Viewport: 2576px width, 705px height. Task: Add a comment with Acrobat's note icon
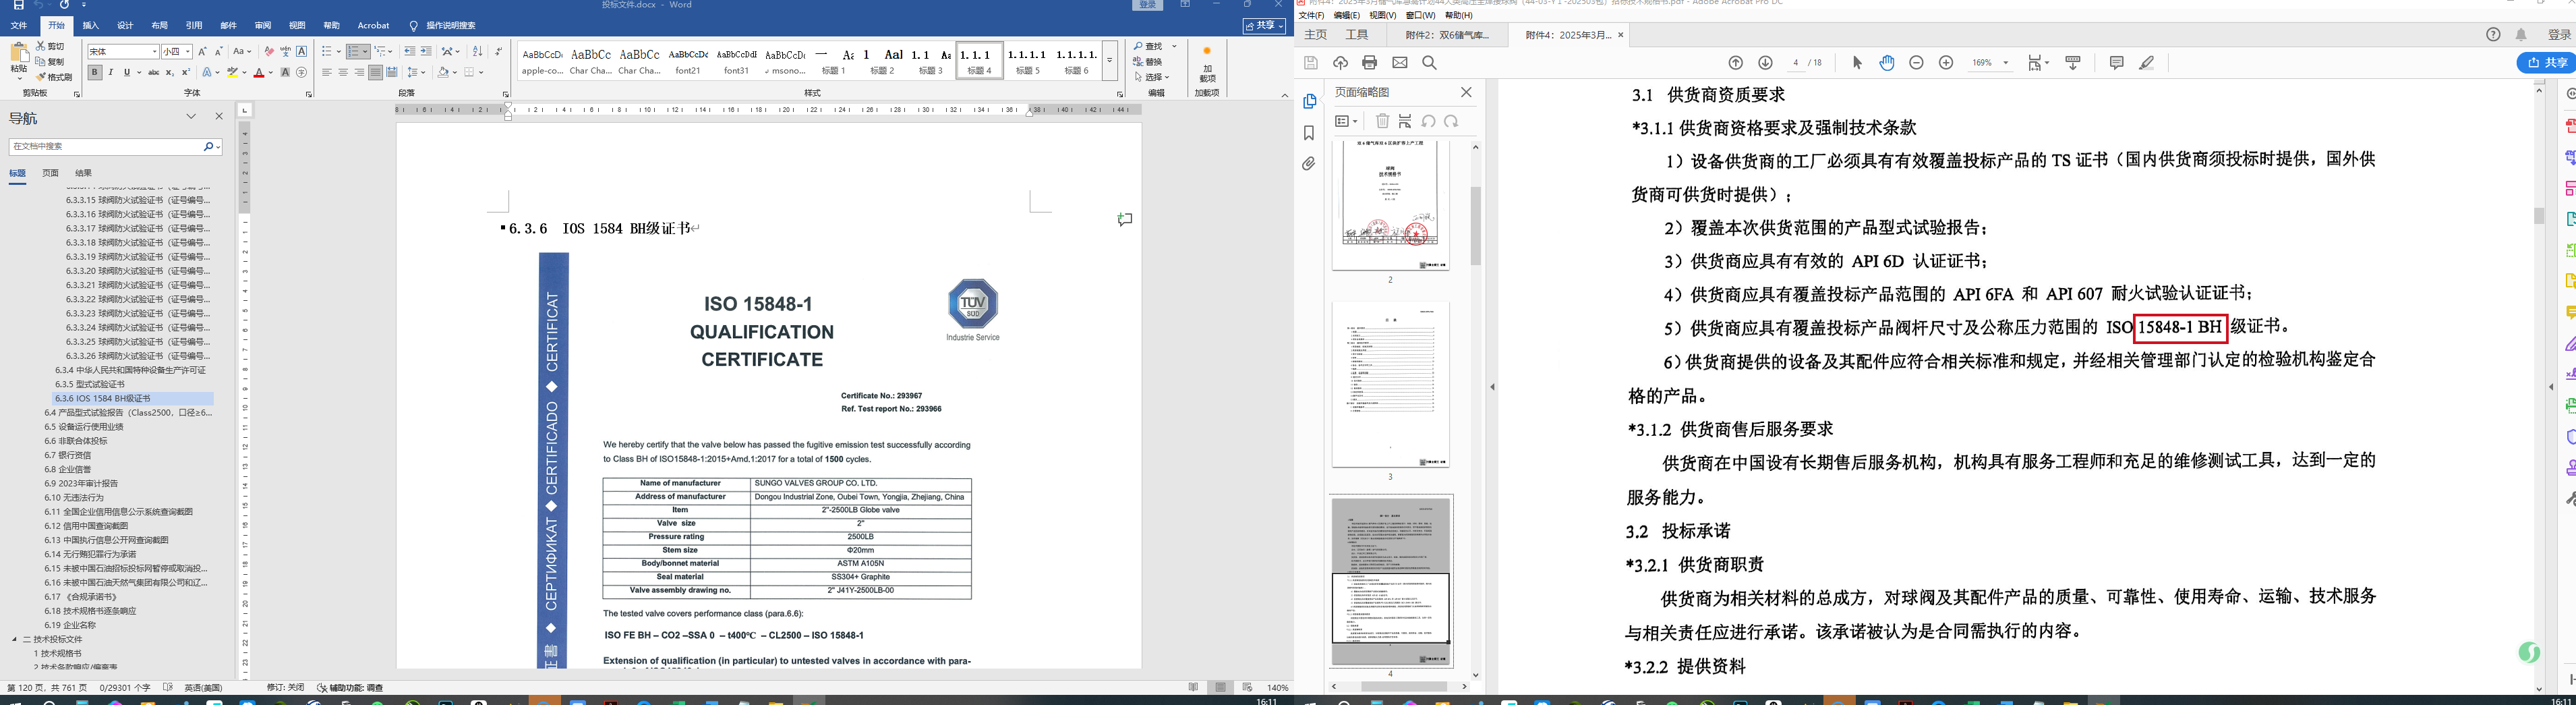click(x=2116, y=63)
